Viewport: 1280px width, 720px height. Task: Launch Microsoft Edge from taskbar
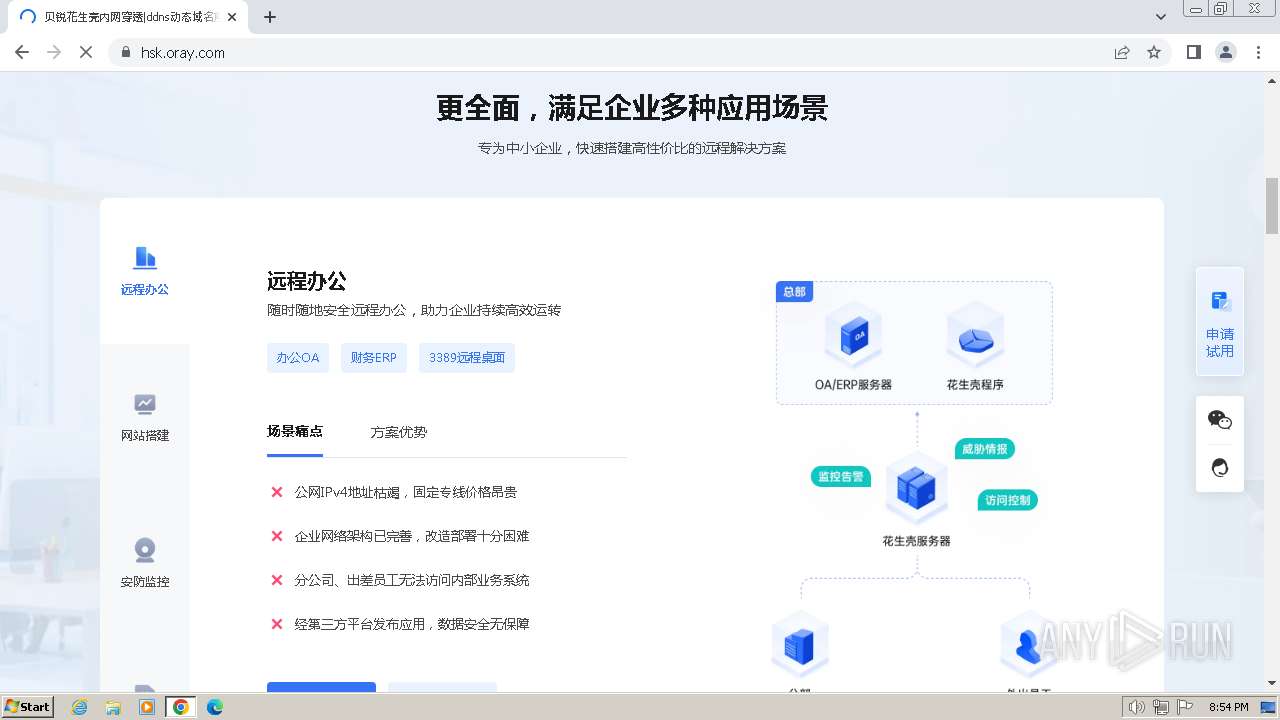(x=215, y=707)
